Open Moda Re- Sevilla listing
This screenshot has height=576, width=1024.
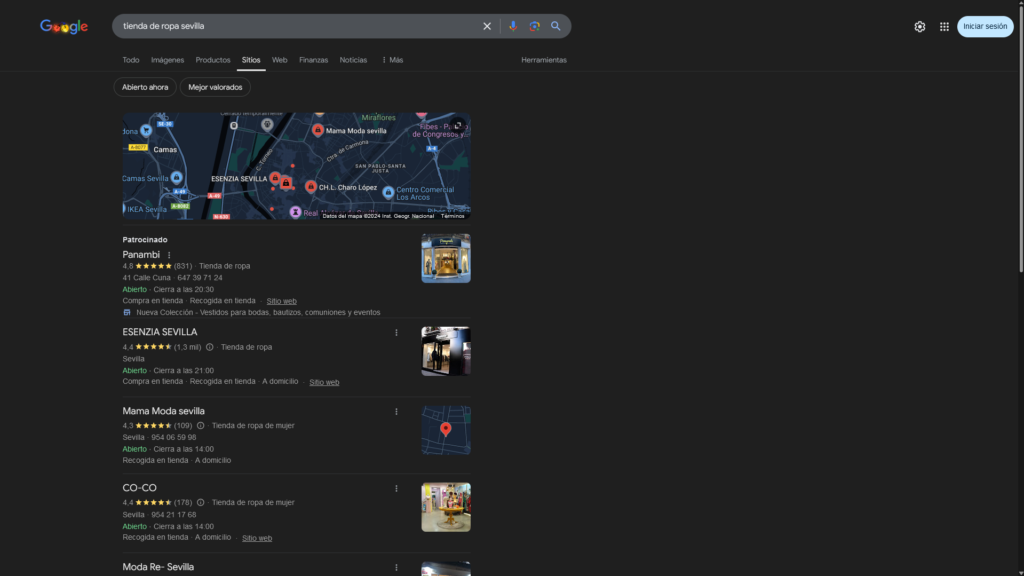click(158, 568)
